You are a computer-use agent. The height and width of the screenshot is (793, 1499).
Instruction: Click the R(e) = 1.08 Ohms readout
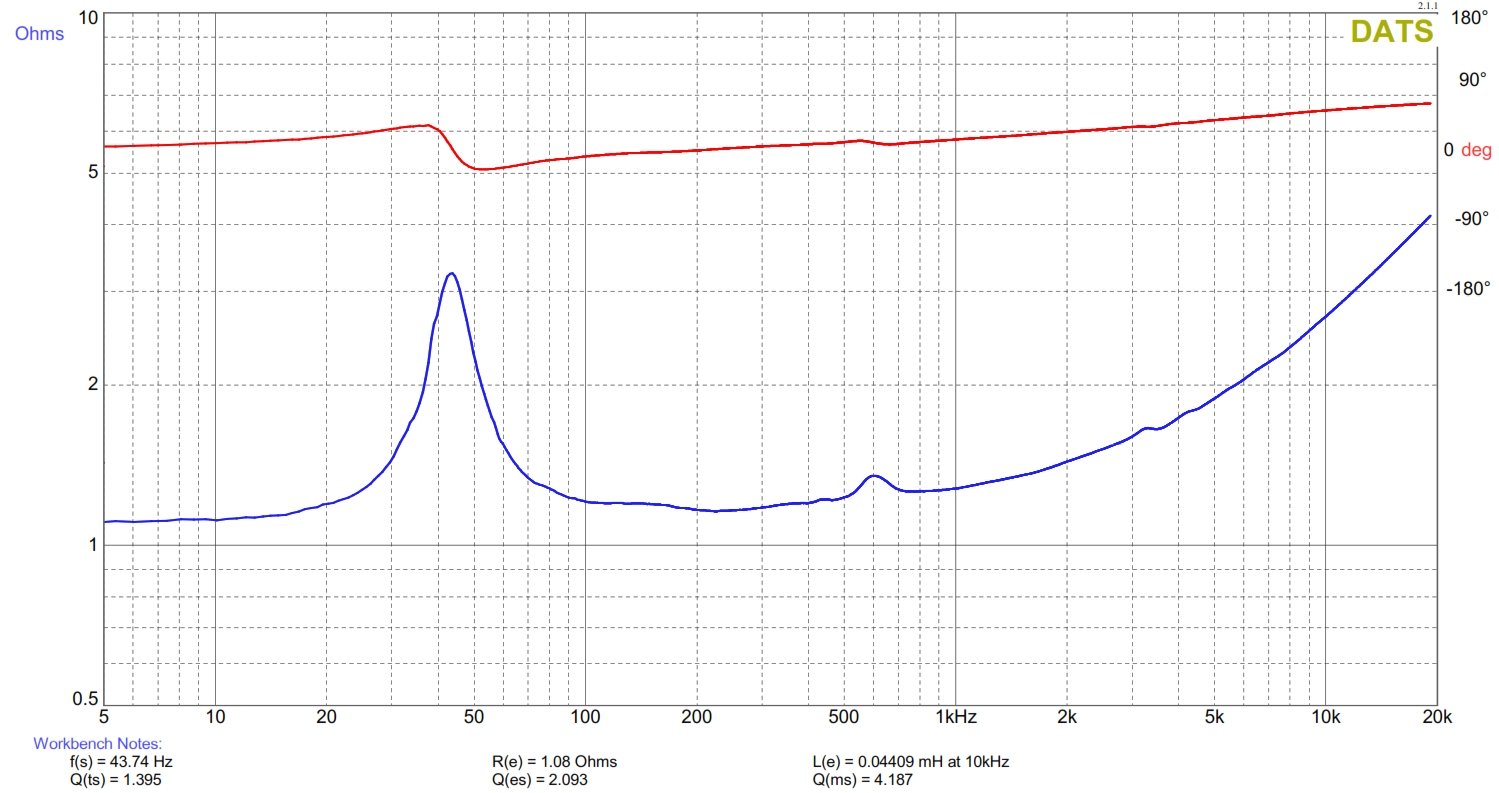point(554,762)
